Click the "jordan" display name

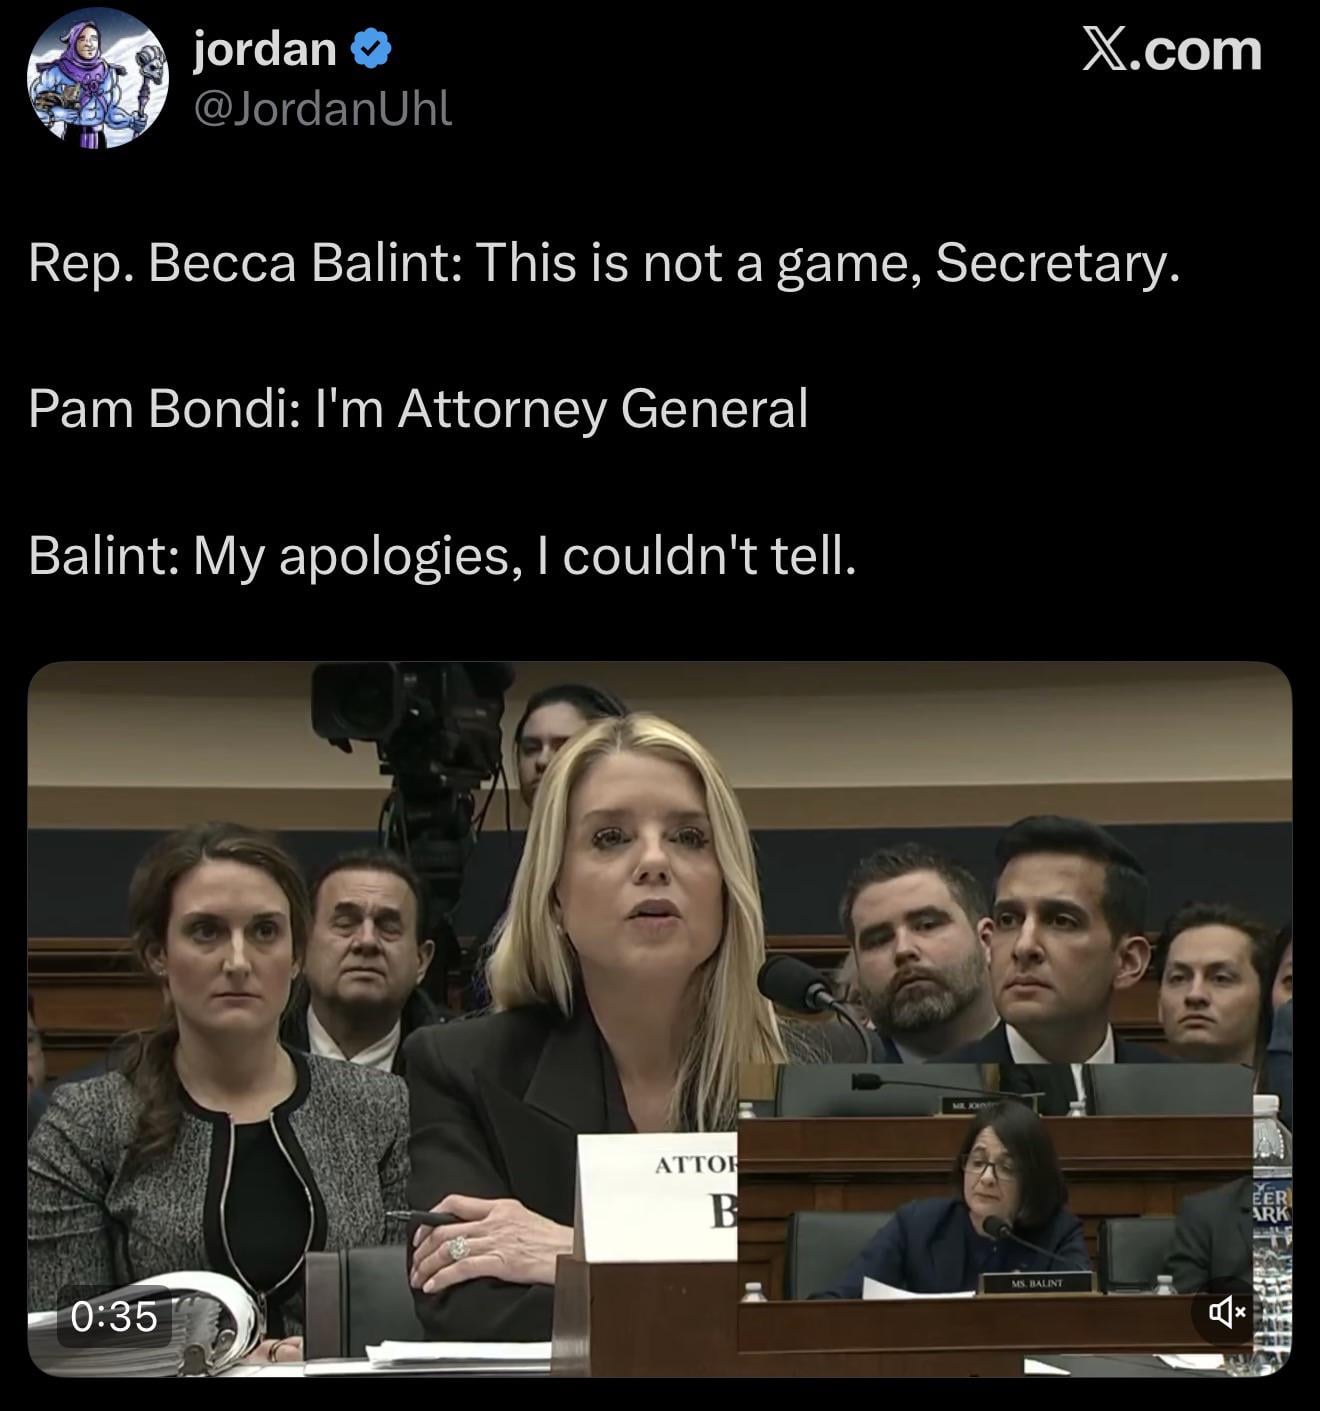[264, 49]
